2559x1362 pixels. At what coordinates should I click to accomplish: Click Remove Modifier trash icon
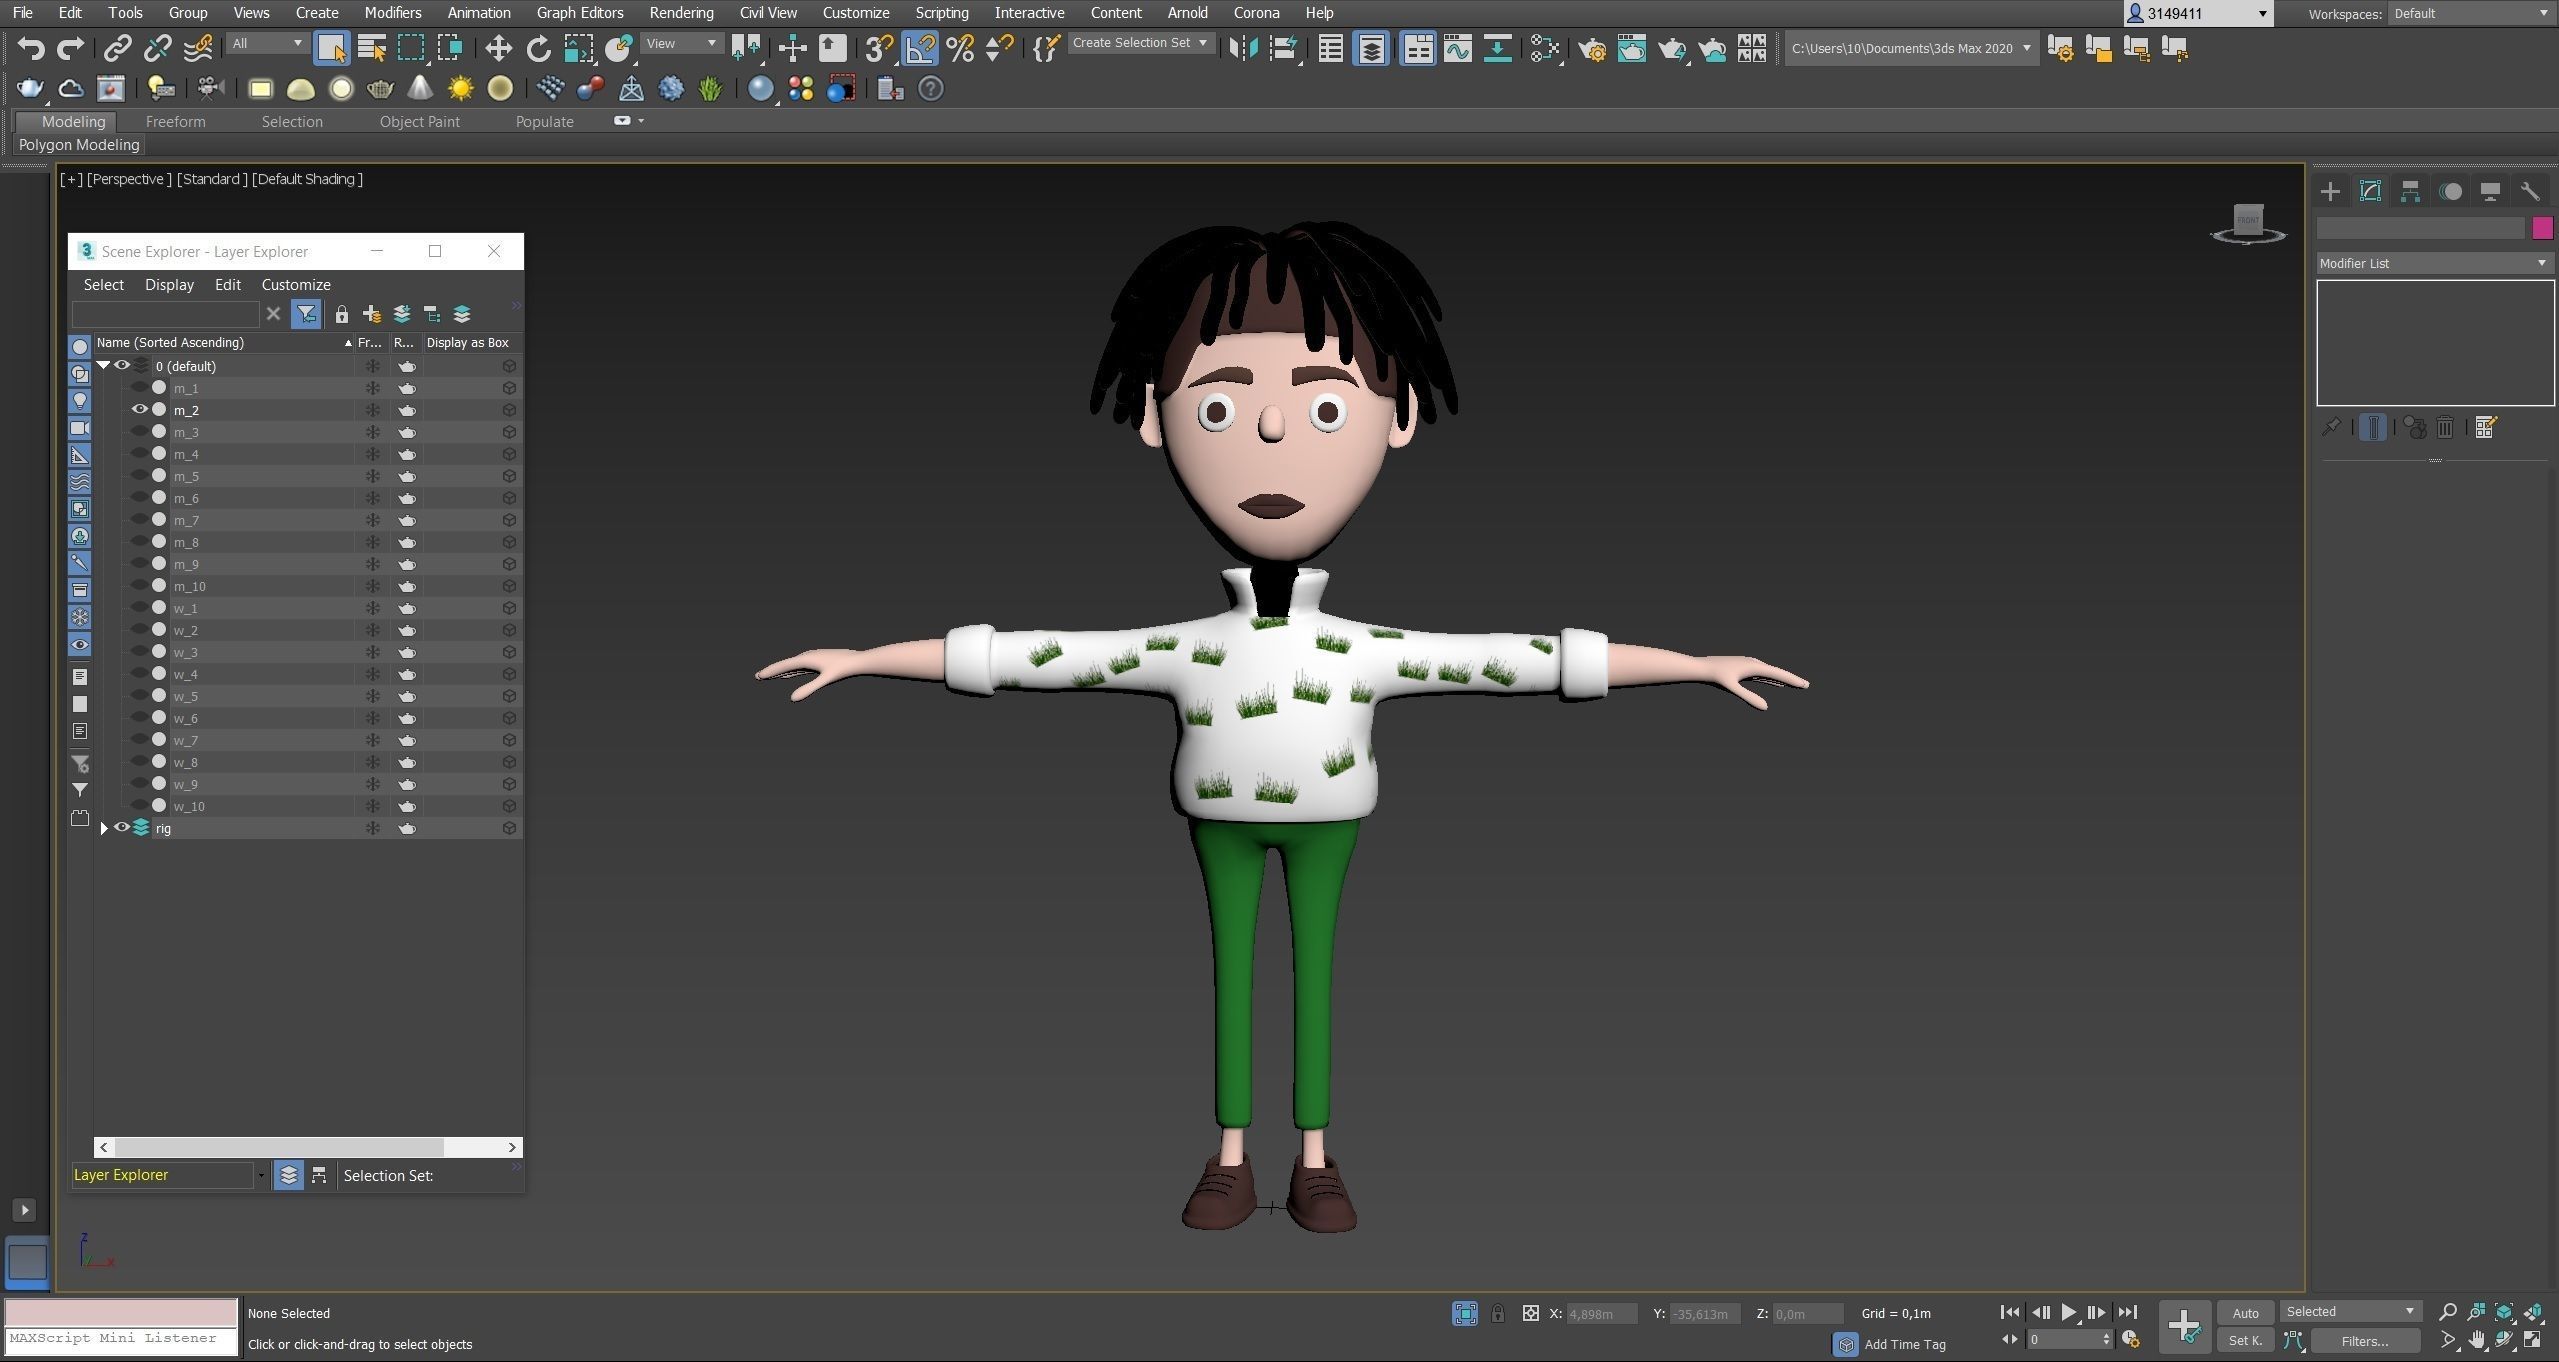[2445, 427]
